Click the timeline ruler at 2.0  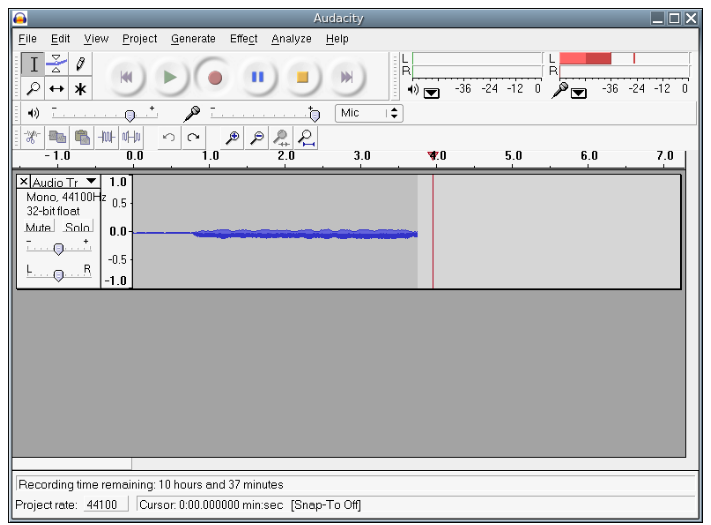(286, 156)
